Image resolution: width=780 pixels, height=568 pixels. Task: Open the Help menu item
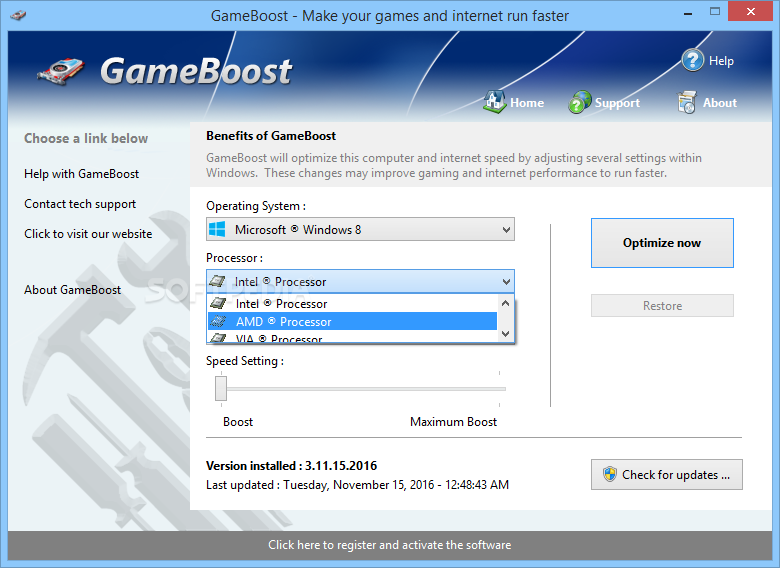pyautogui.click(x=708, y=60)
